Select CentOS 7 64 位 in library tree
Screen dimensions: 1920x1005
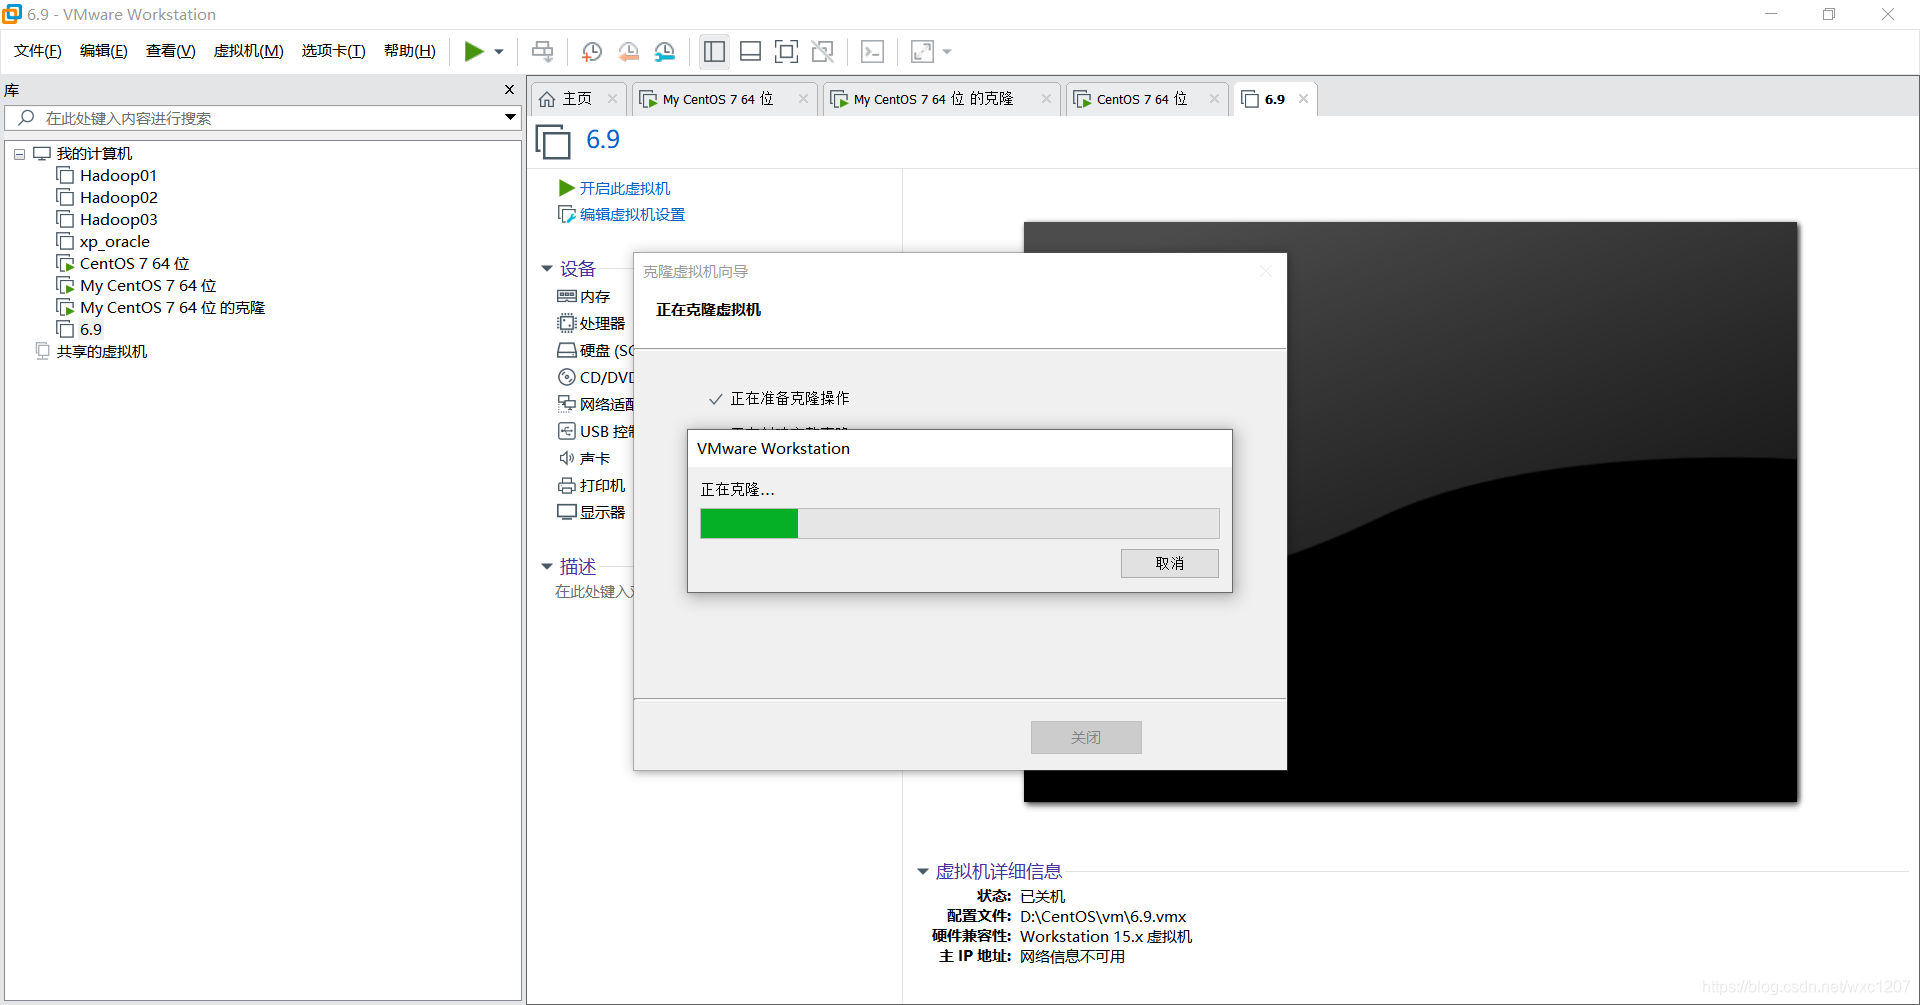134,264
